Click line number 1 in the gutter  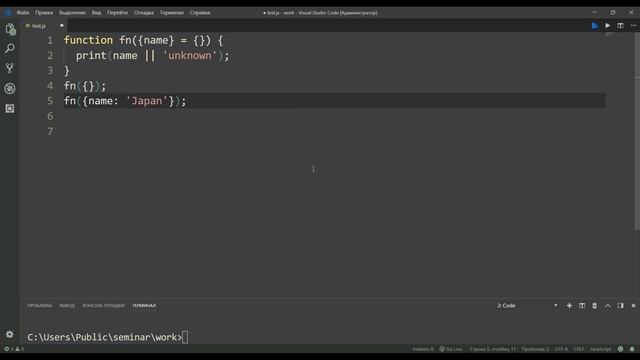pos(50,40)
